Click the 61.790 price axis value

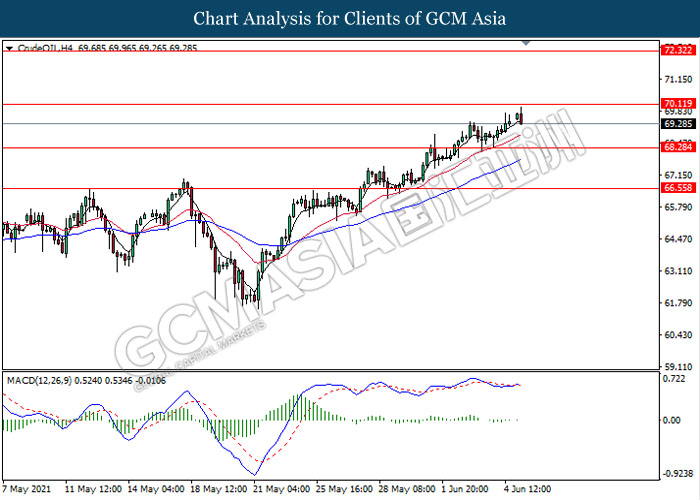pyautogui.click(x=678, y=303)
